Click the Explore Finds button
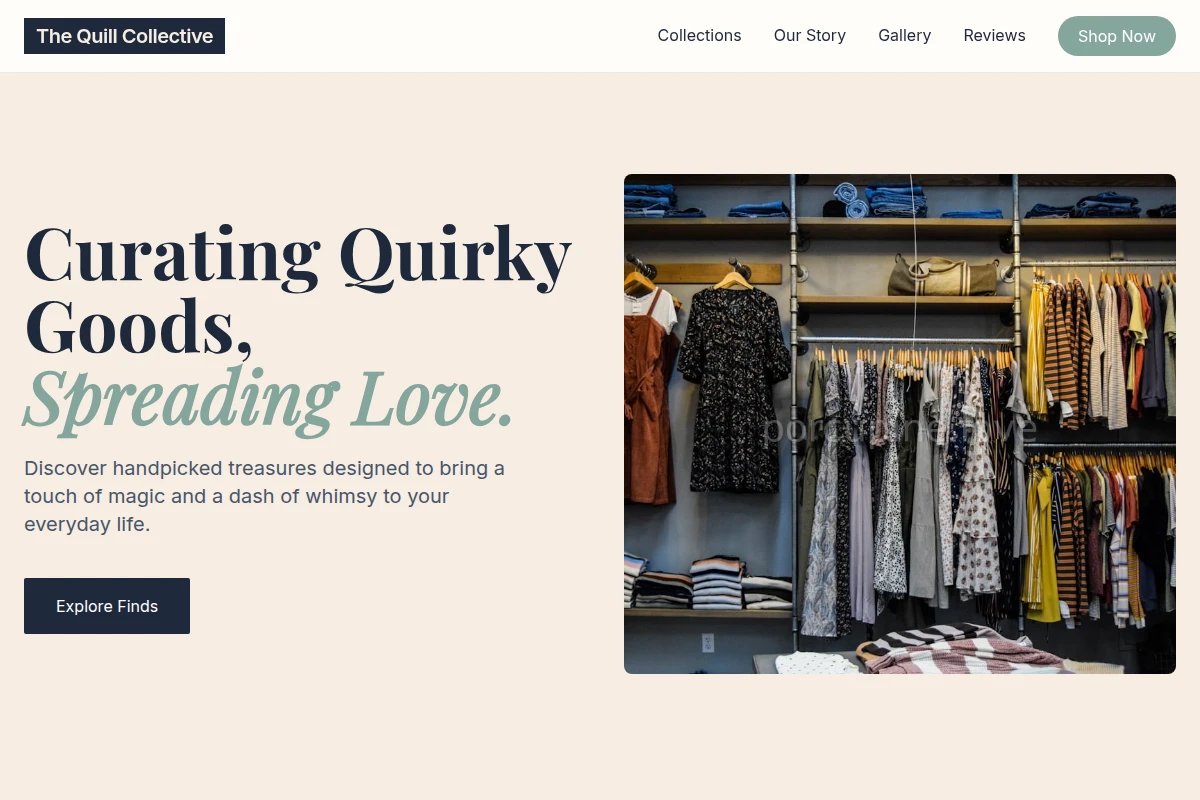 coord(107,606)
